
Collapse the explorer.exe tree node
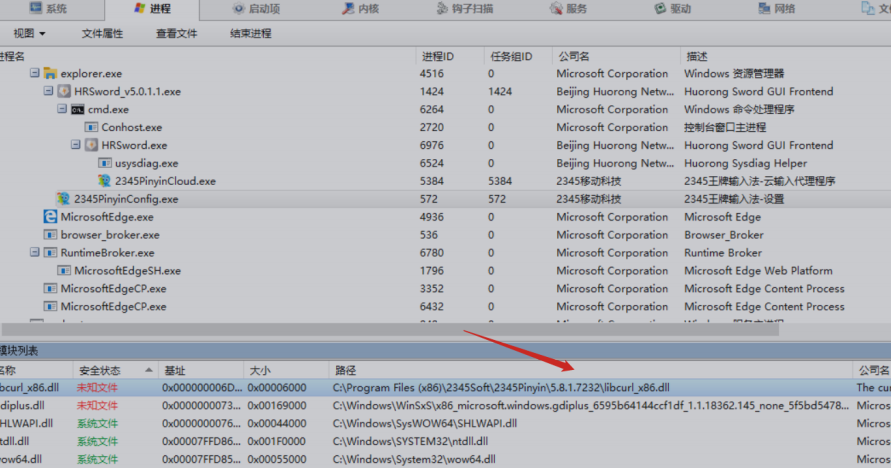pos(35,73)
